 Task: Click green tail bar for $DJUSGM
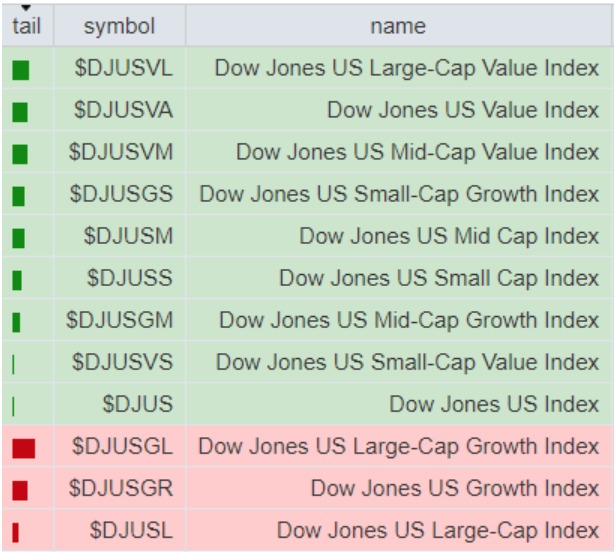[17, 322]
